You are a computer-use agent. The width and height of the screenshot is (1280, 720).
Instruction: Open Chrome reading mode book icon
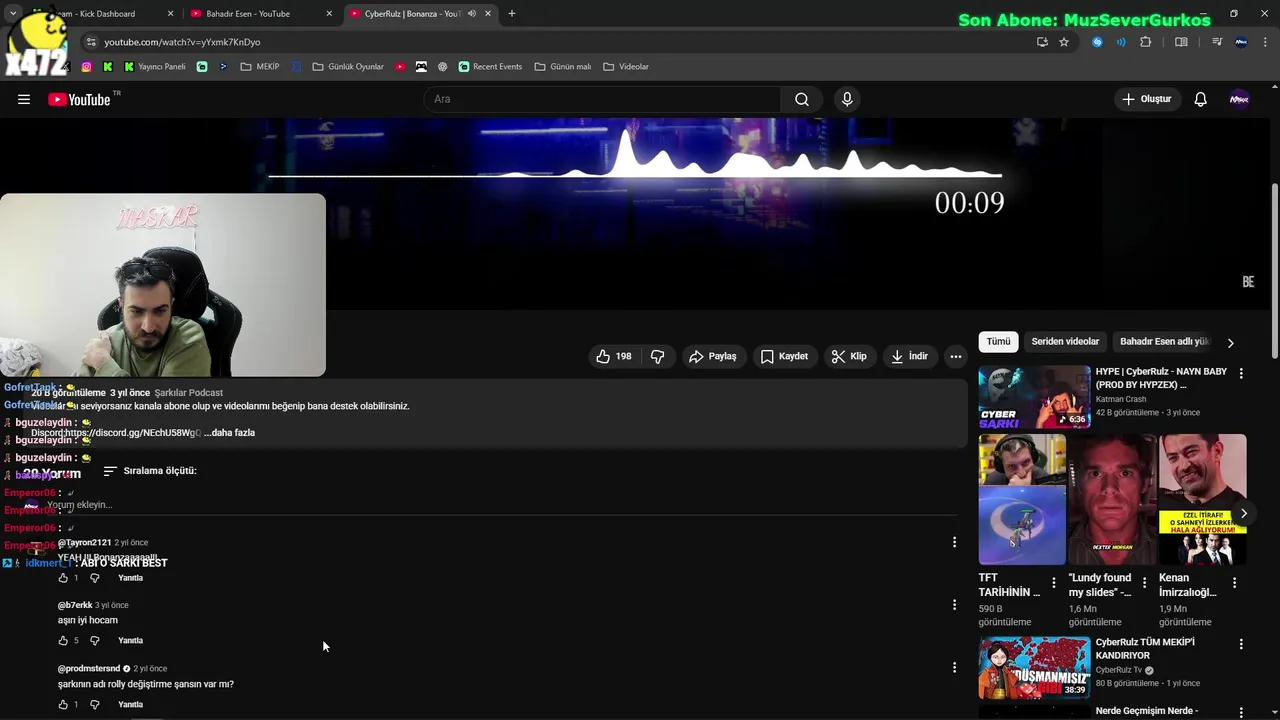click(x=1181, y=42)
